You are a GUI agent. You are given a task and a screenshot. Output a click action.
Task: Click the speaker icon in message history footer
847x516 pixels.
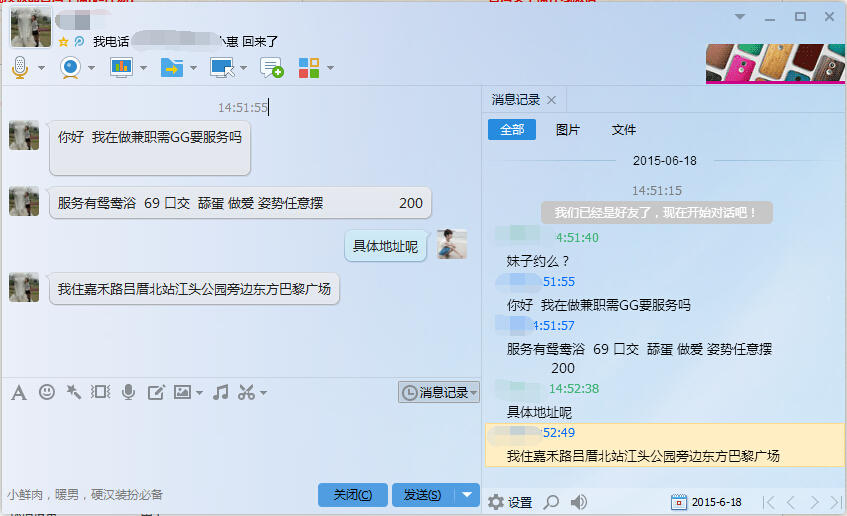[578, 502]
